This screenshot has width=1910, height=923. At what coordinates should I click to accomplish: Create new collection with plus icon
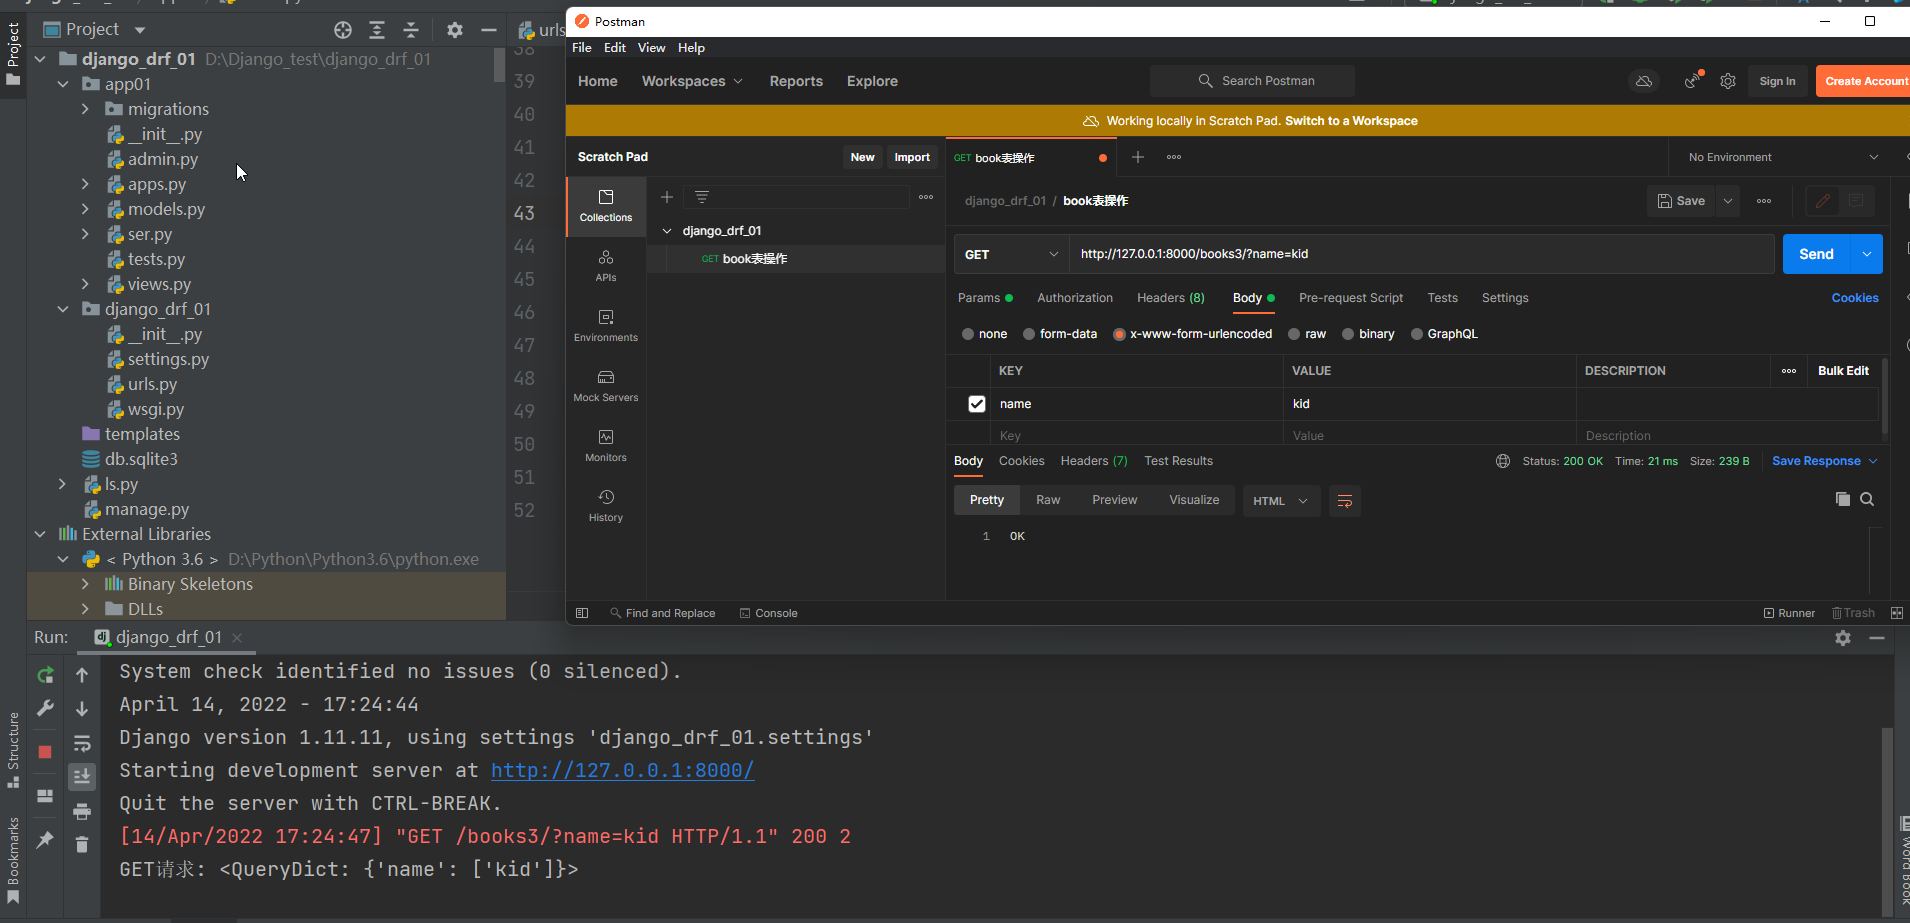click(x=667, y=197)
